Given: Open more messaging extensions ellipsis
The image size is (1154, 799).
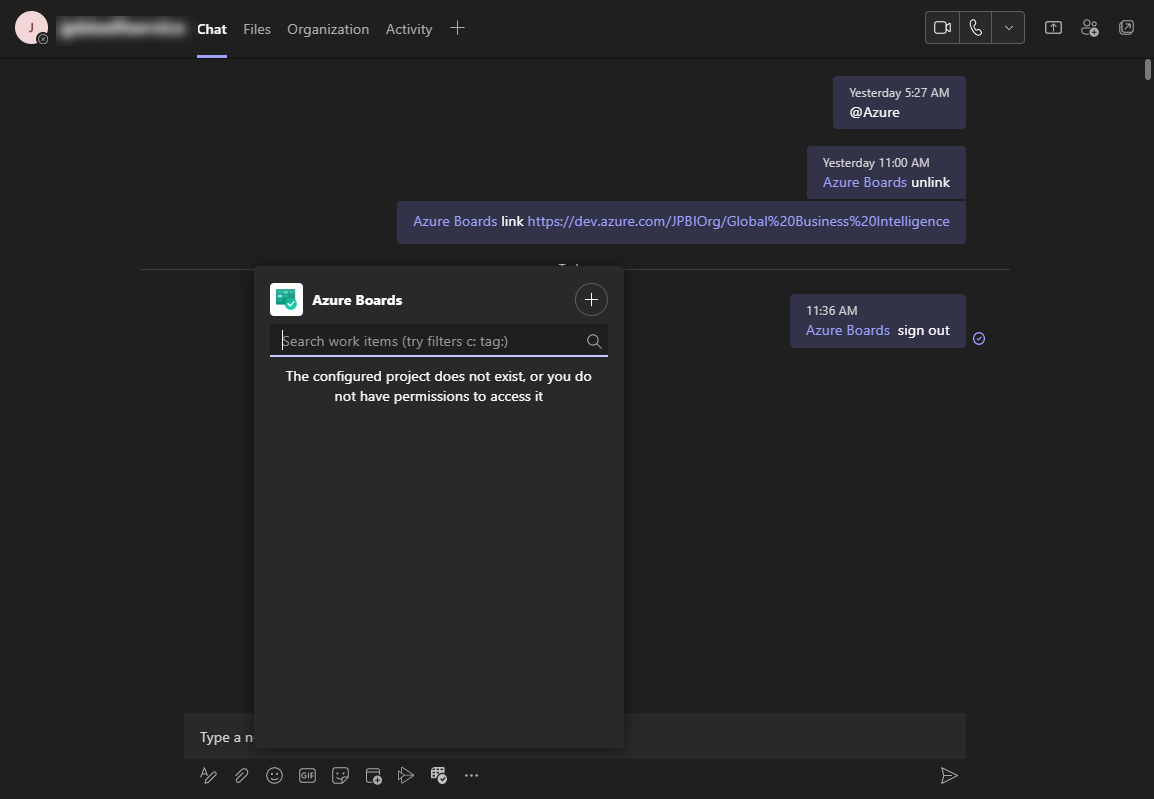Looking at the screenshot, I should (x=472, y=775).
